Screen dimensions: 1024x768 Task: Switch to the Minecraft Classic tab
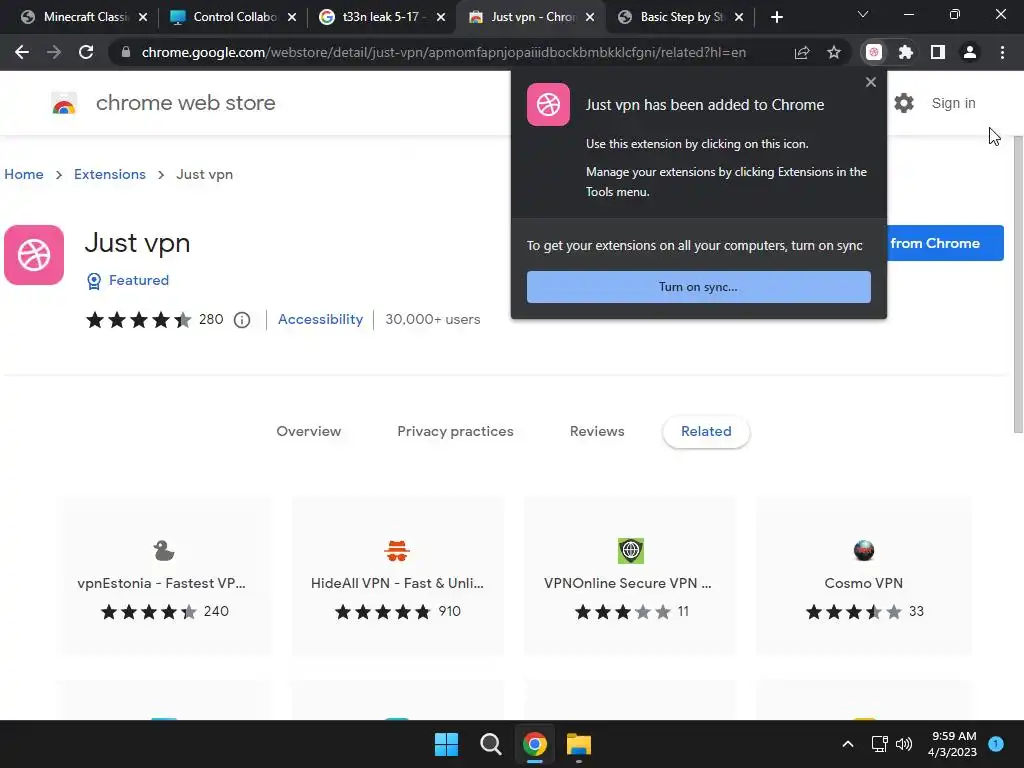[84, 17]
